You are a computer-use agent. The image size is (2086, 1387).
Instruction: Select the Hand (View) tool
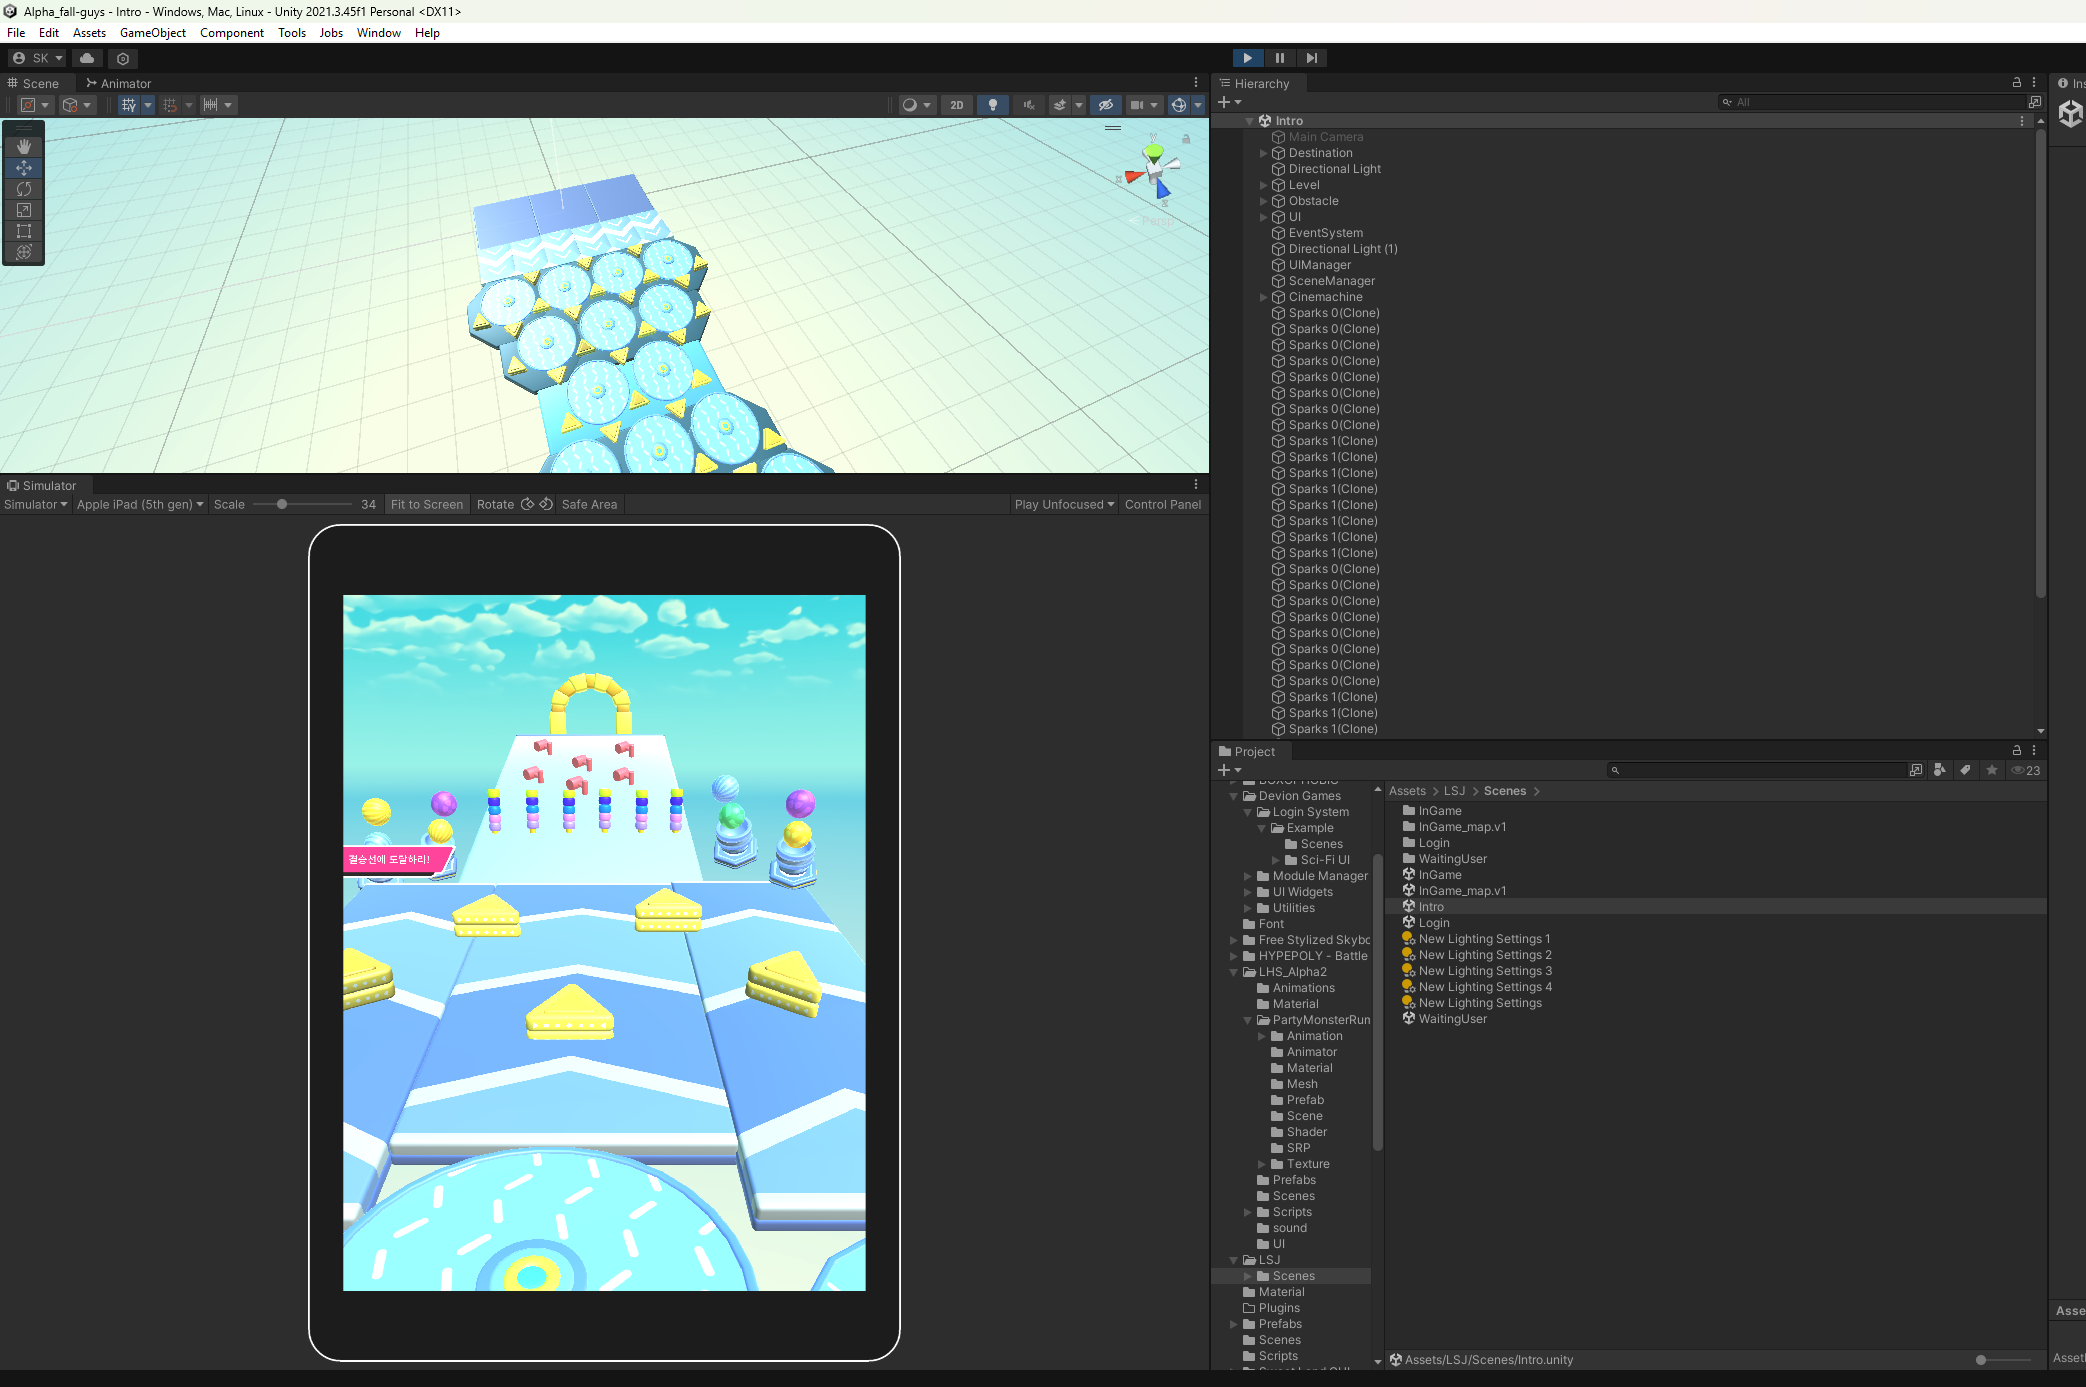[x=24, y=146]
